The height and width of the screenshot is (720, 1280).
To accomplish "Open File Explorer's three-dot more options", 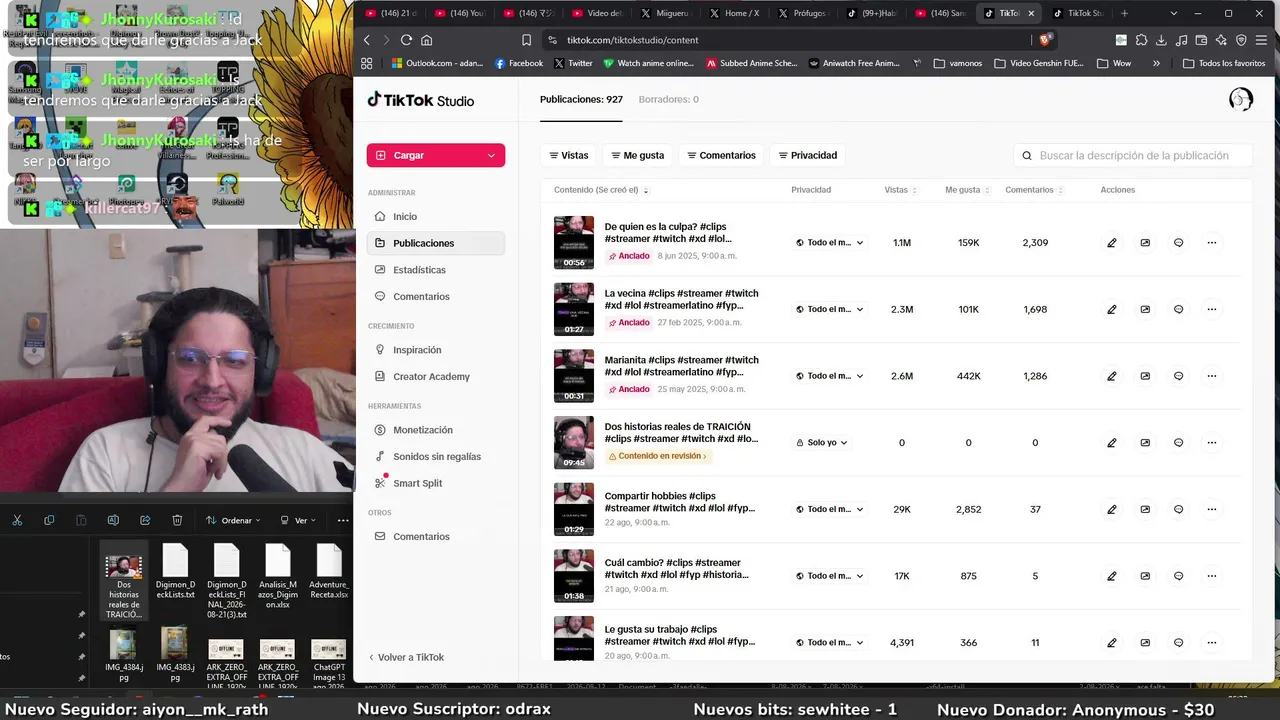I will 343,520.
